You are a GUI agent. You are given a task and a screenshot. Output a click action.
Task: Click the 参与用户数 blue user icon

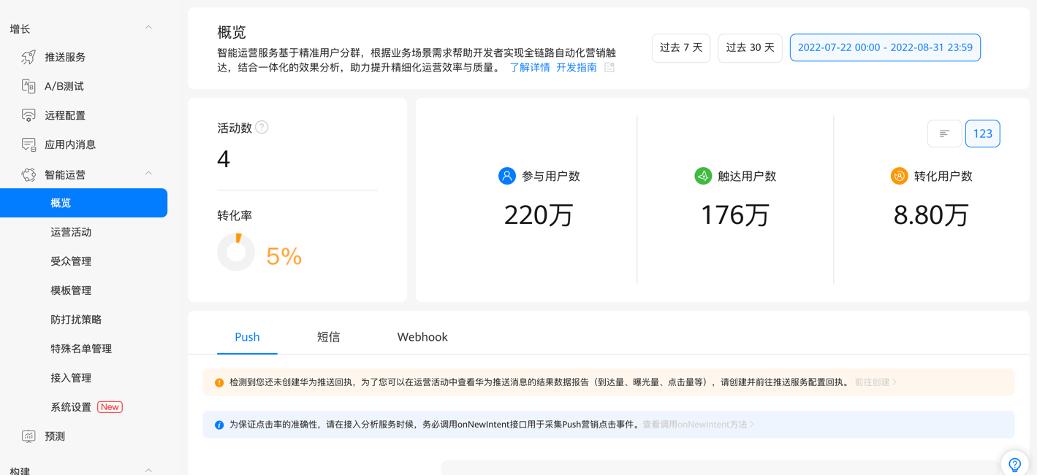[x=507, y=176]
